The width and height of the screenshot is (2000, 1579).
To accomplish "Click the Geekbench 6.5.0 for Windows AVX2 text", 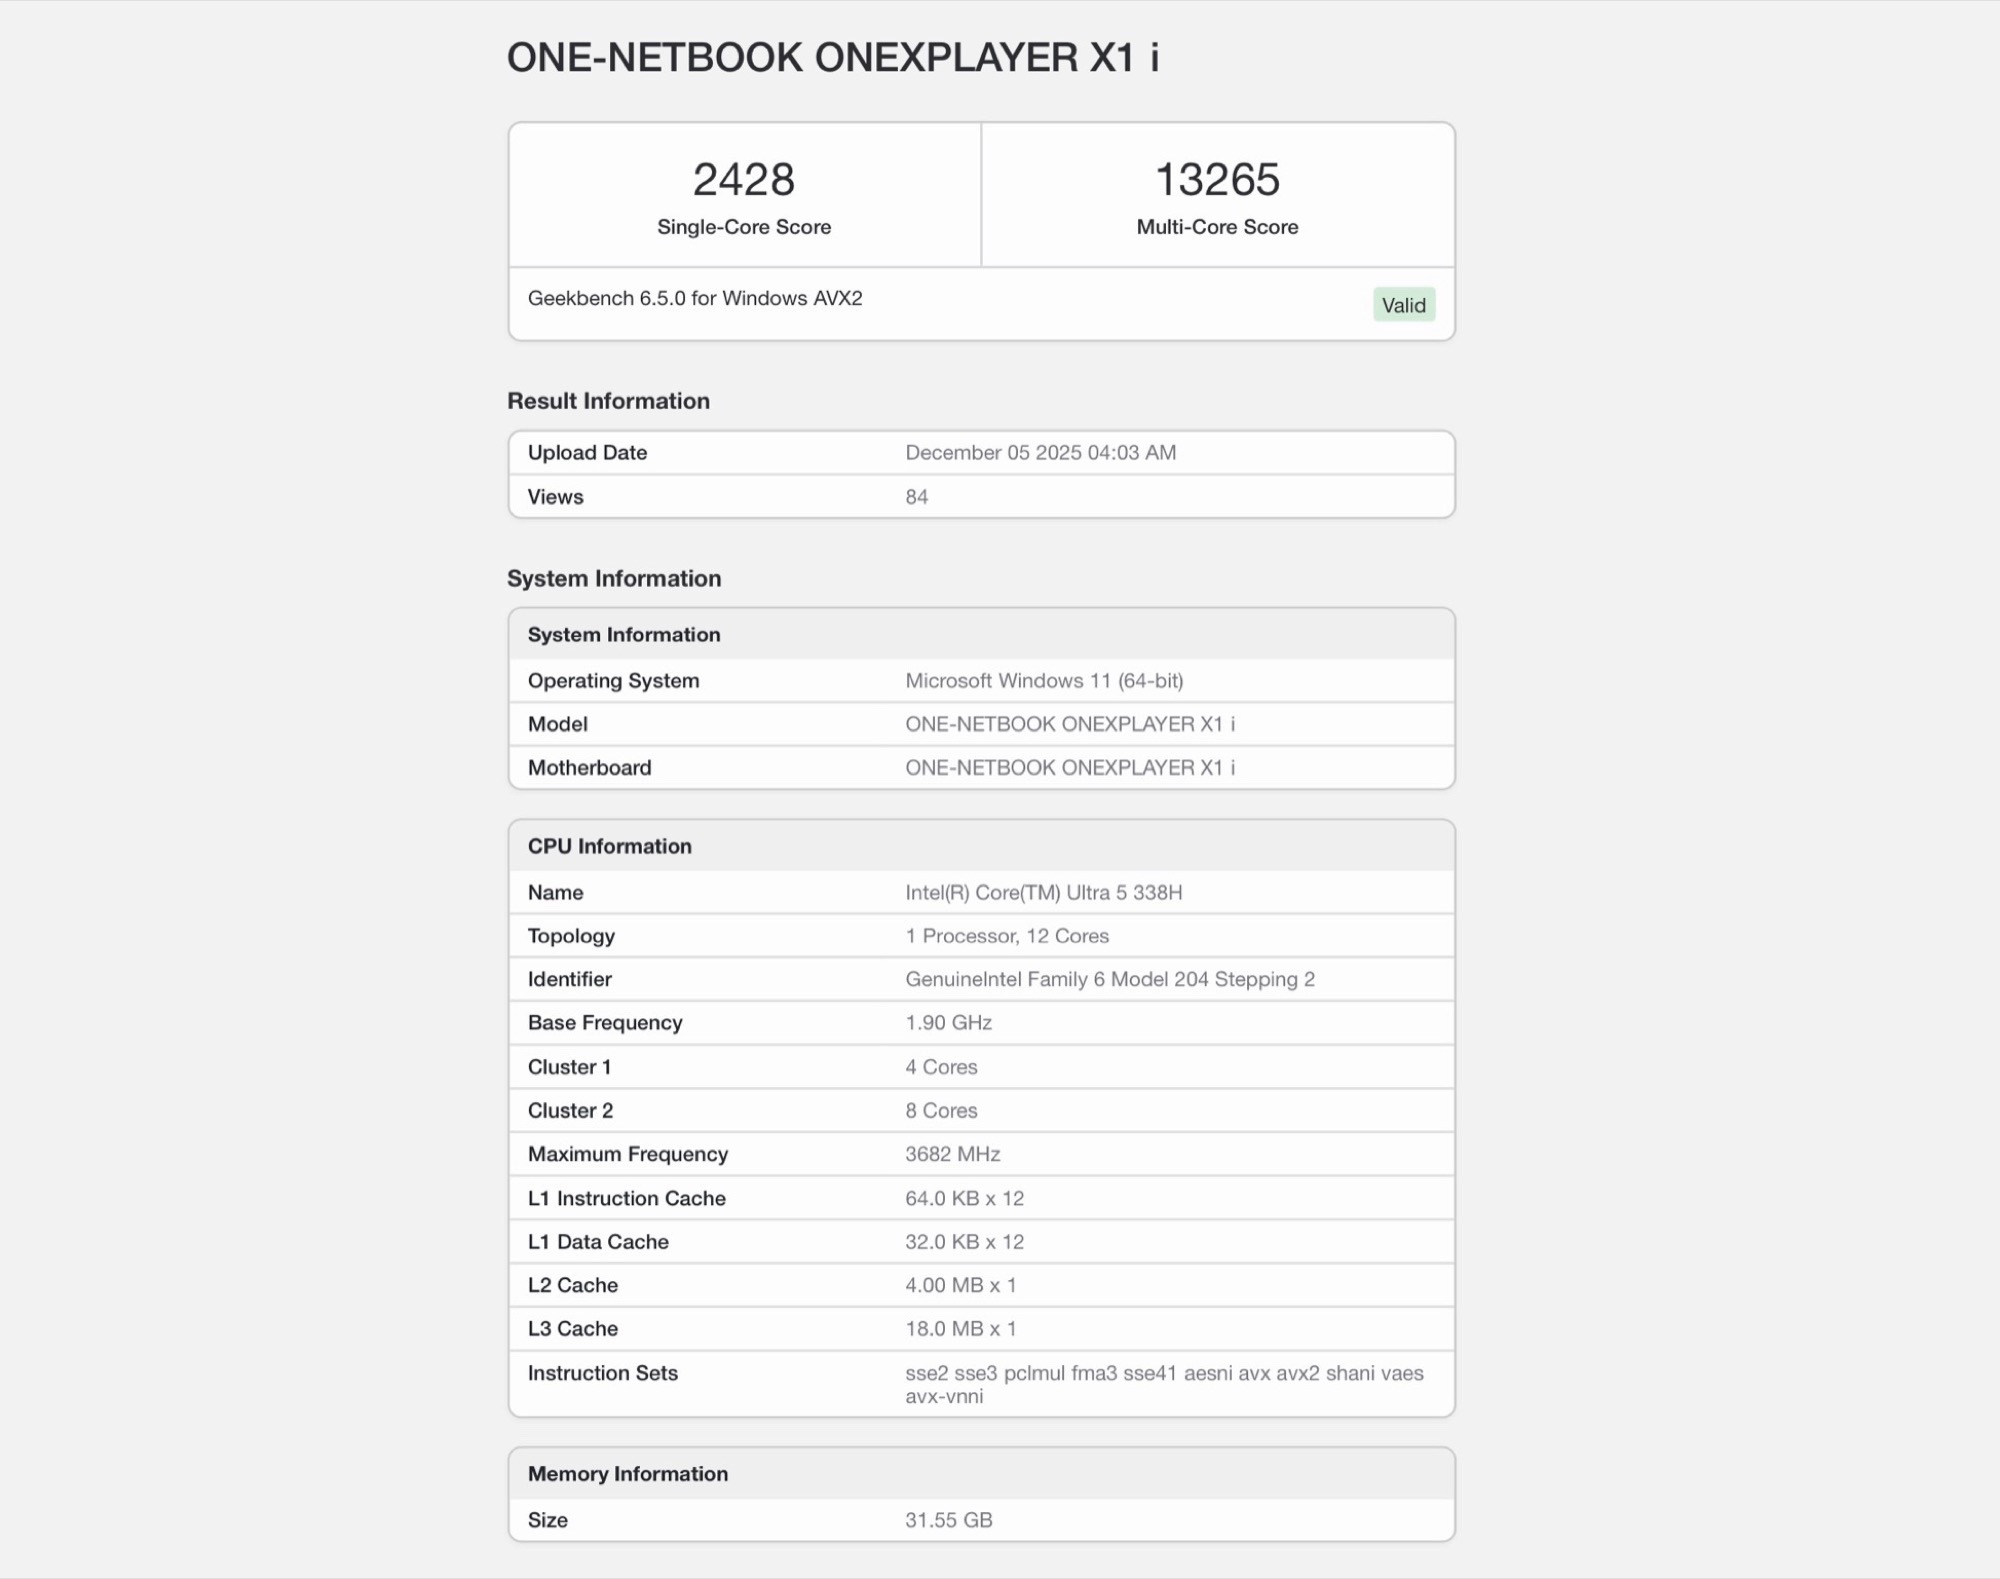I will pos(695,298).
